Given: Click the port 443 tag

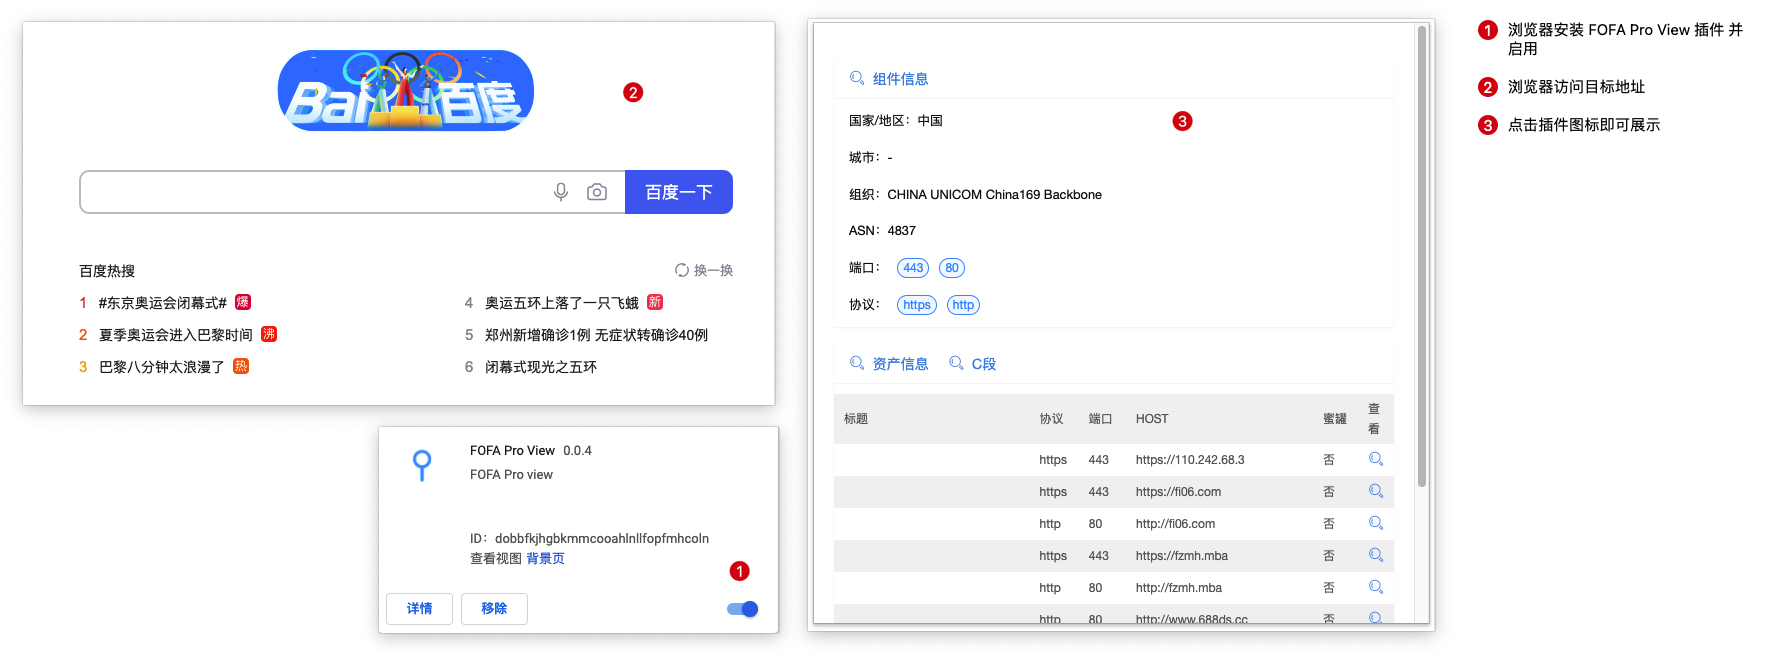Looking at the screenshot, I should (913, 268).
